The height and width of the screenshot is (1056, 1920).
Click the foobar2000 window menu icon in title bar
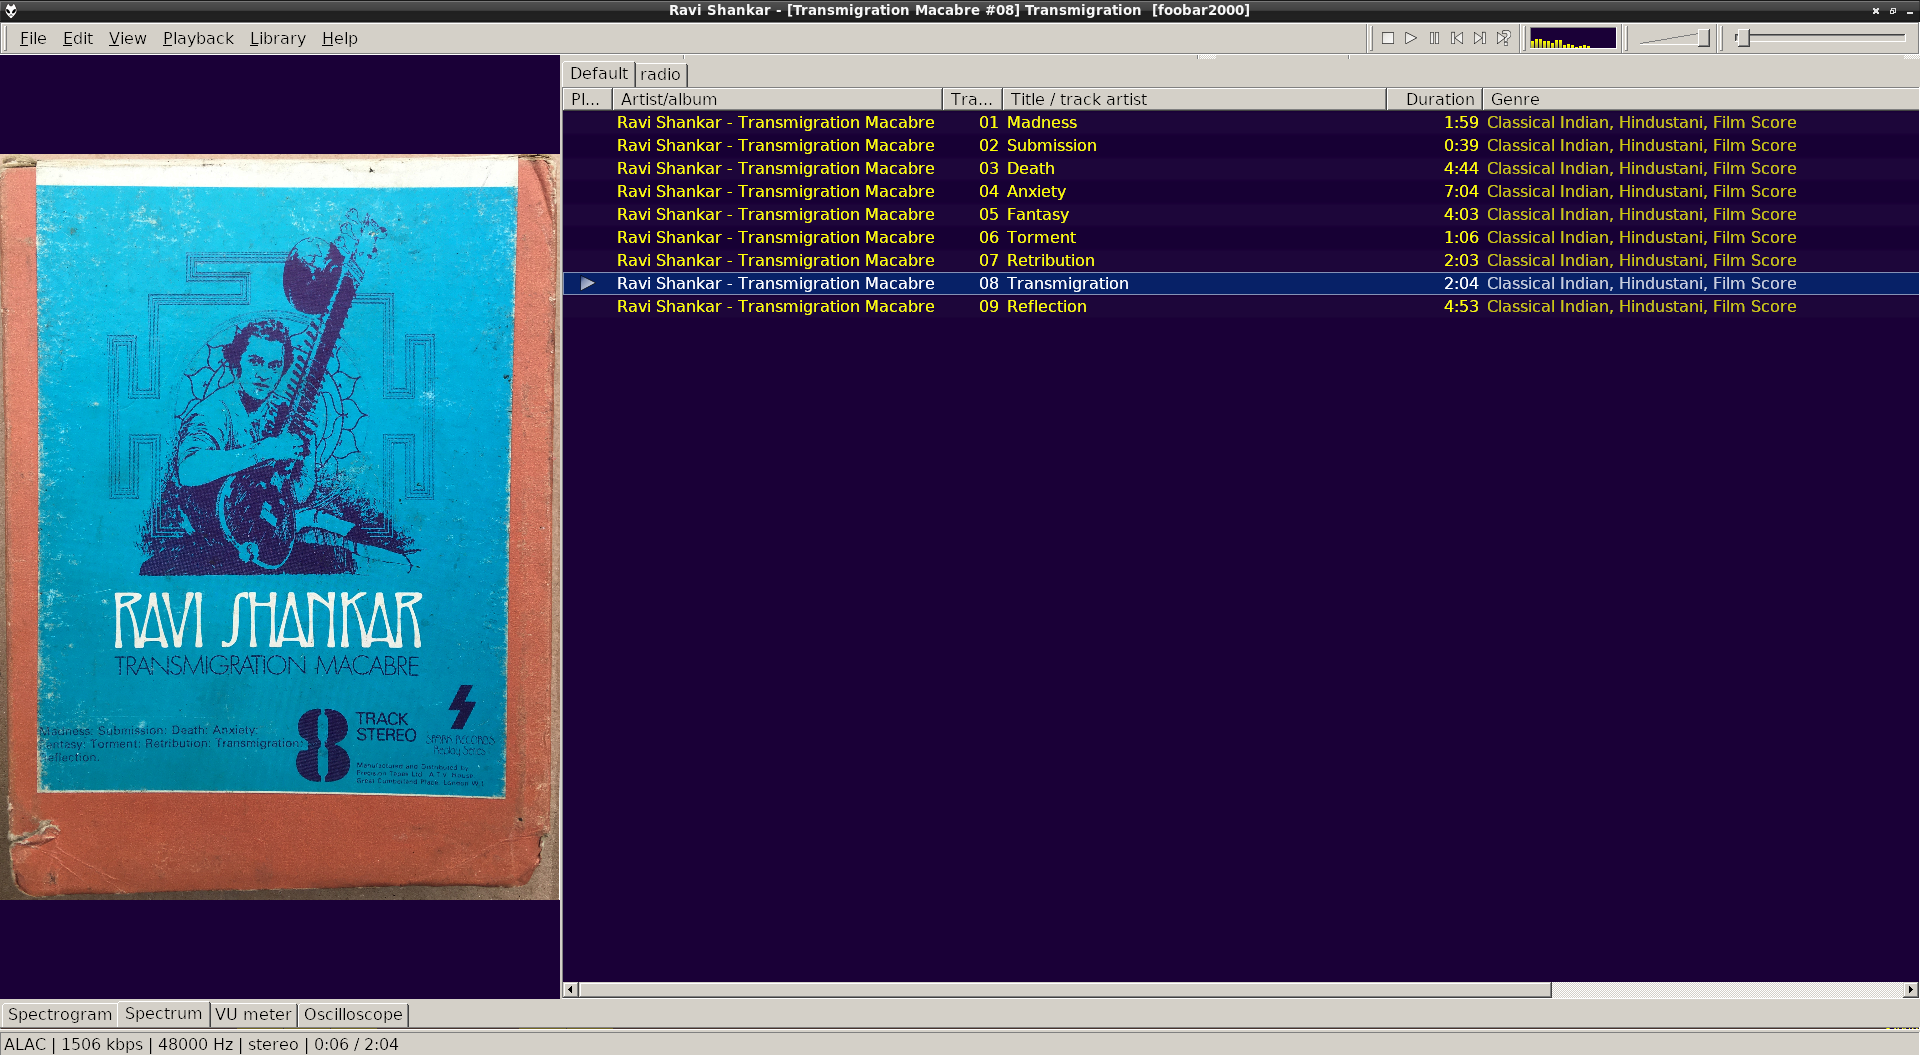click(11, 10)
